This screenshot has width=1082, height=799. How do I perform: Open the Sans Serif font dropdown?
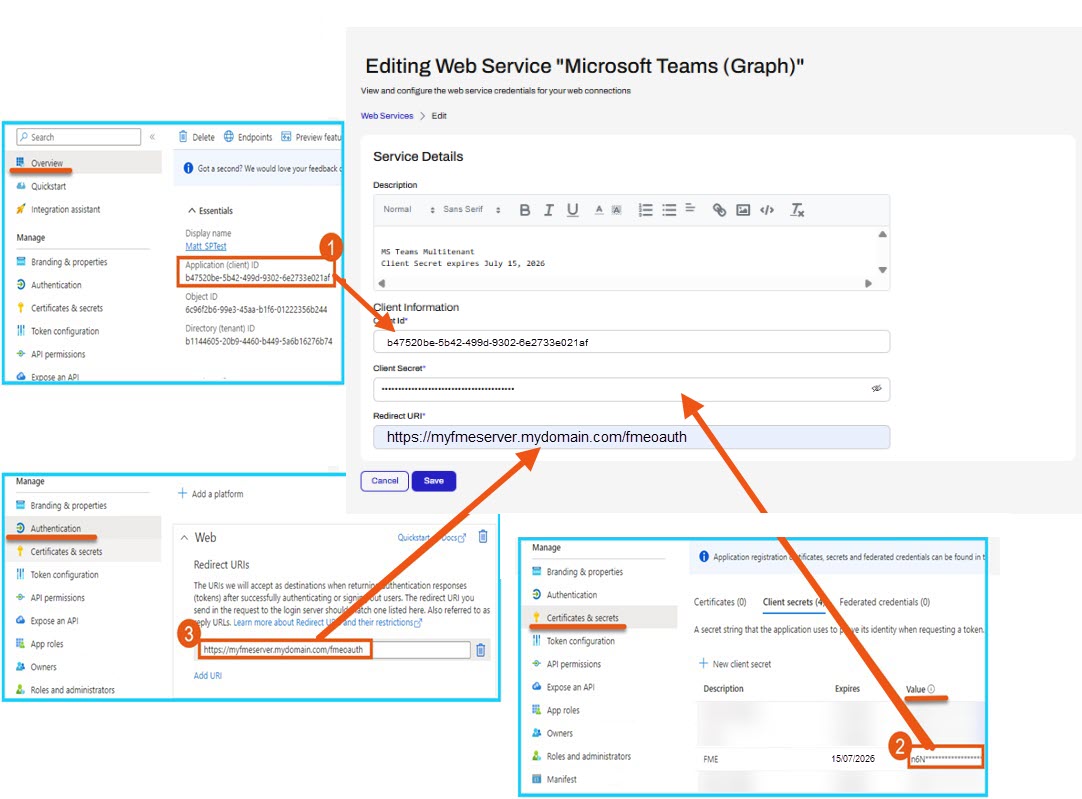[x=471, y=209]
